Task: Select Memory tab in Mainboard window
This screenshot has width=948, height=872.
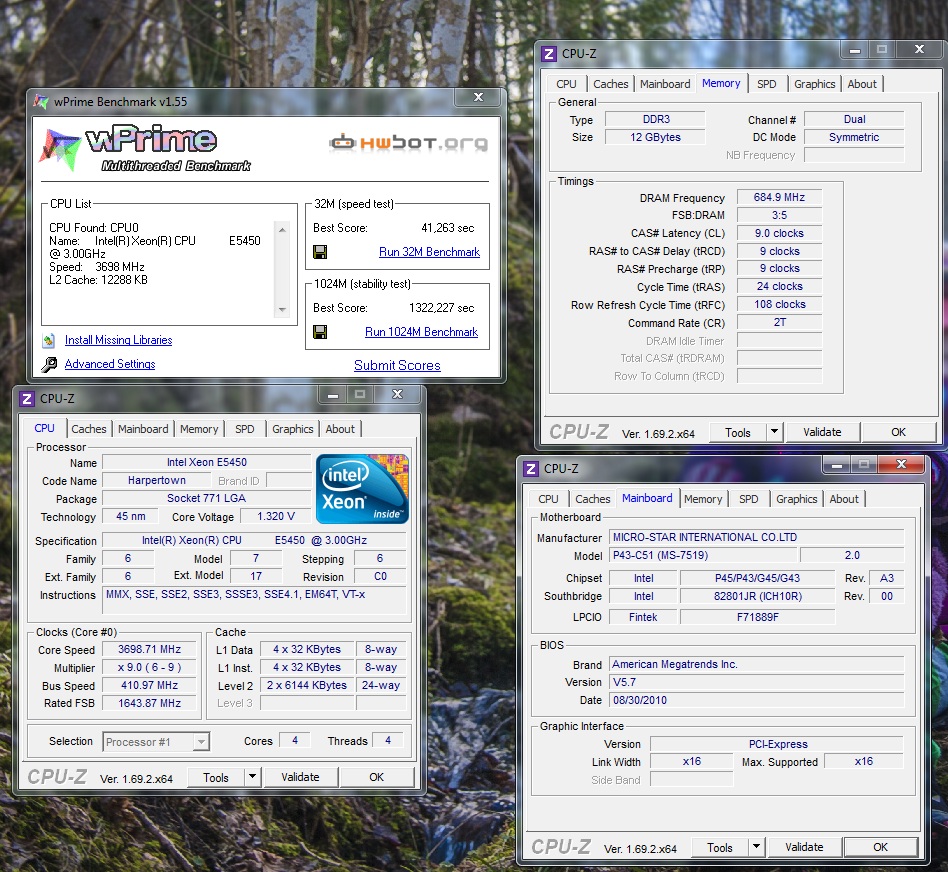Action: 703,499
